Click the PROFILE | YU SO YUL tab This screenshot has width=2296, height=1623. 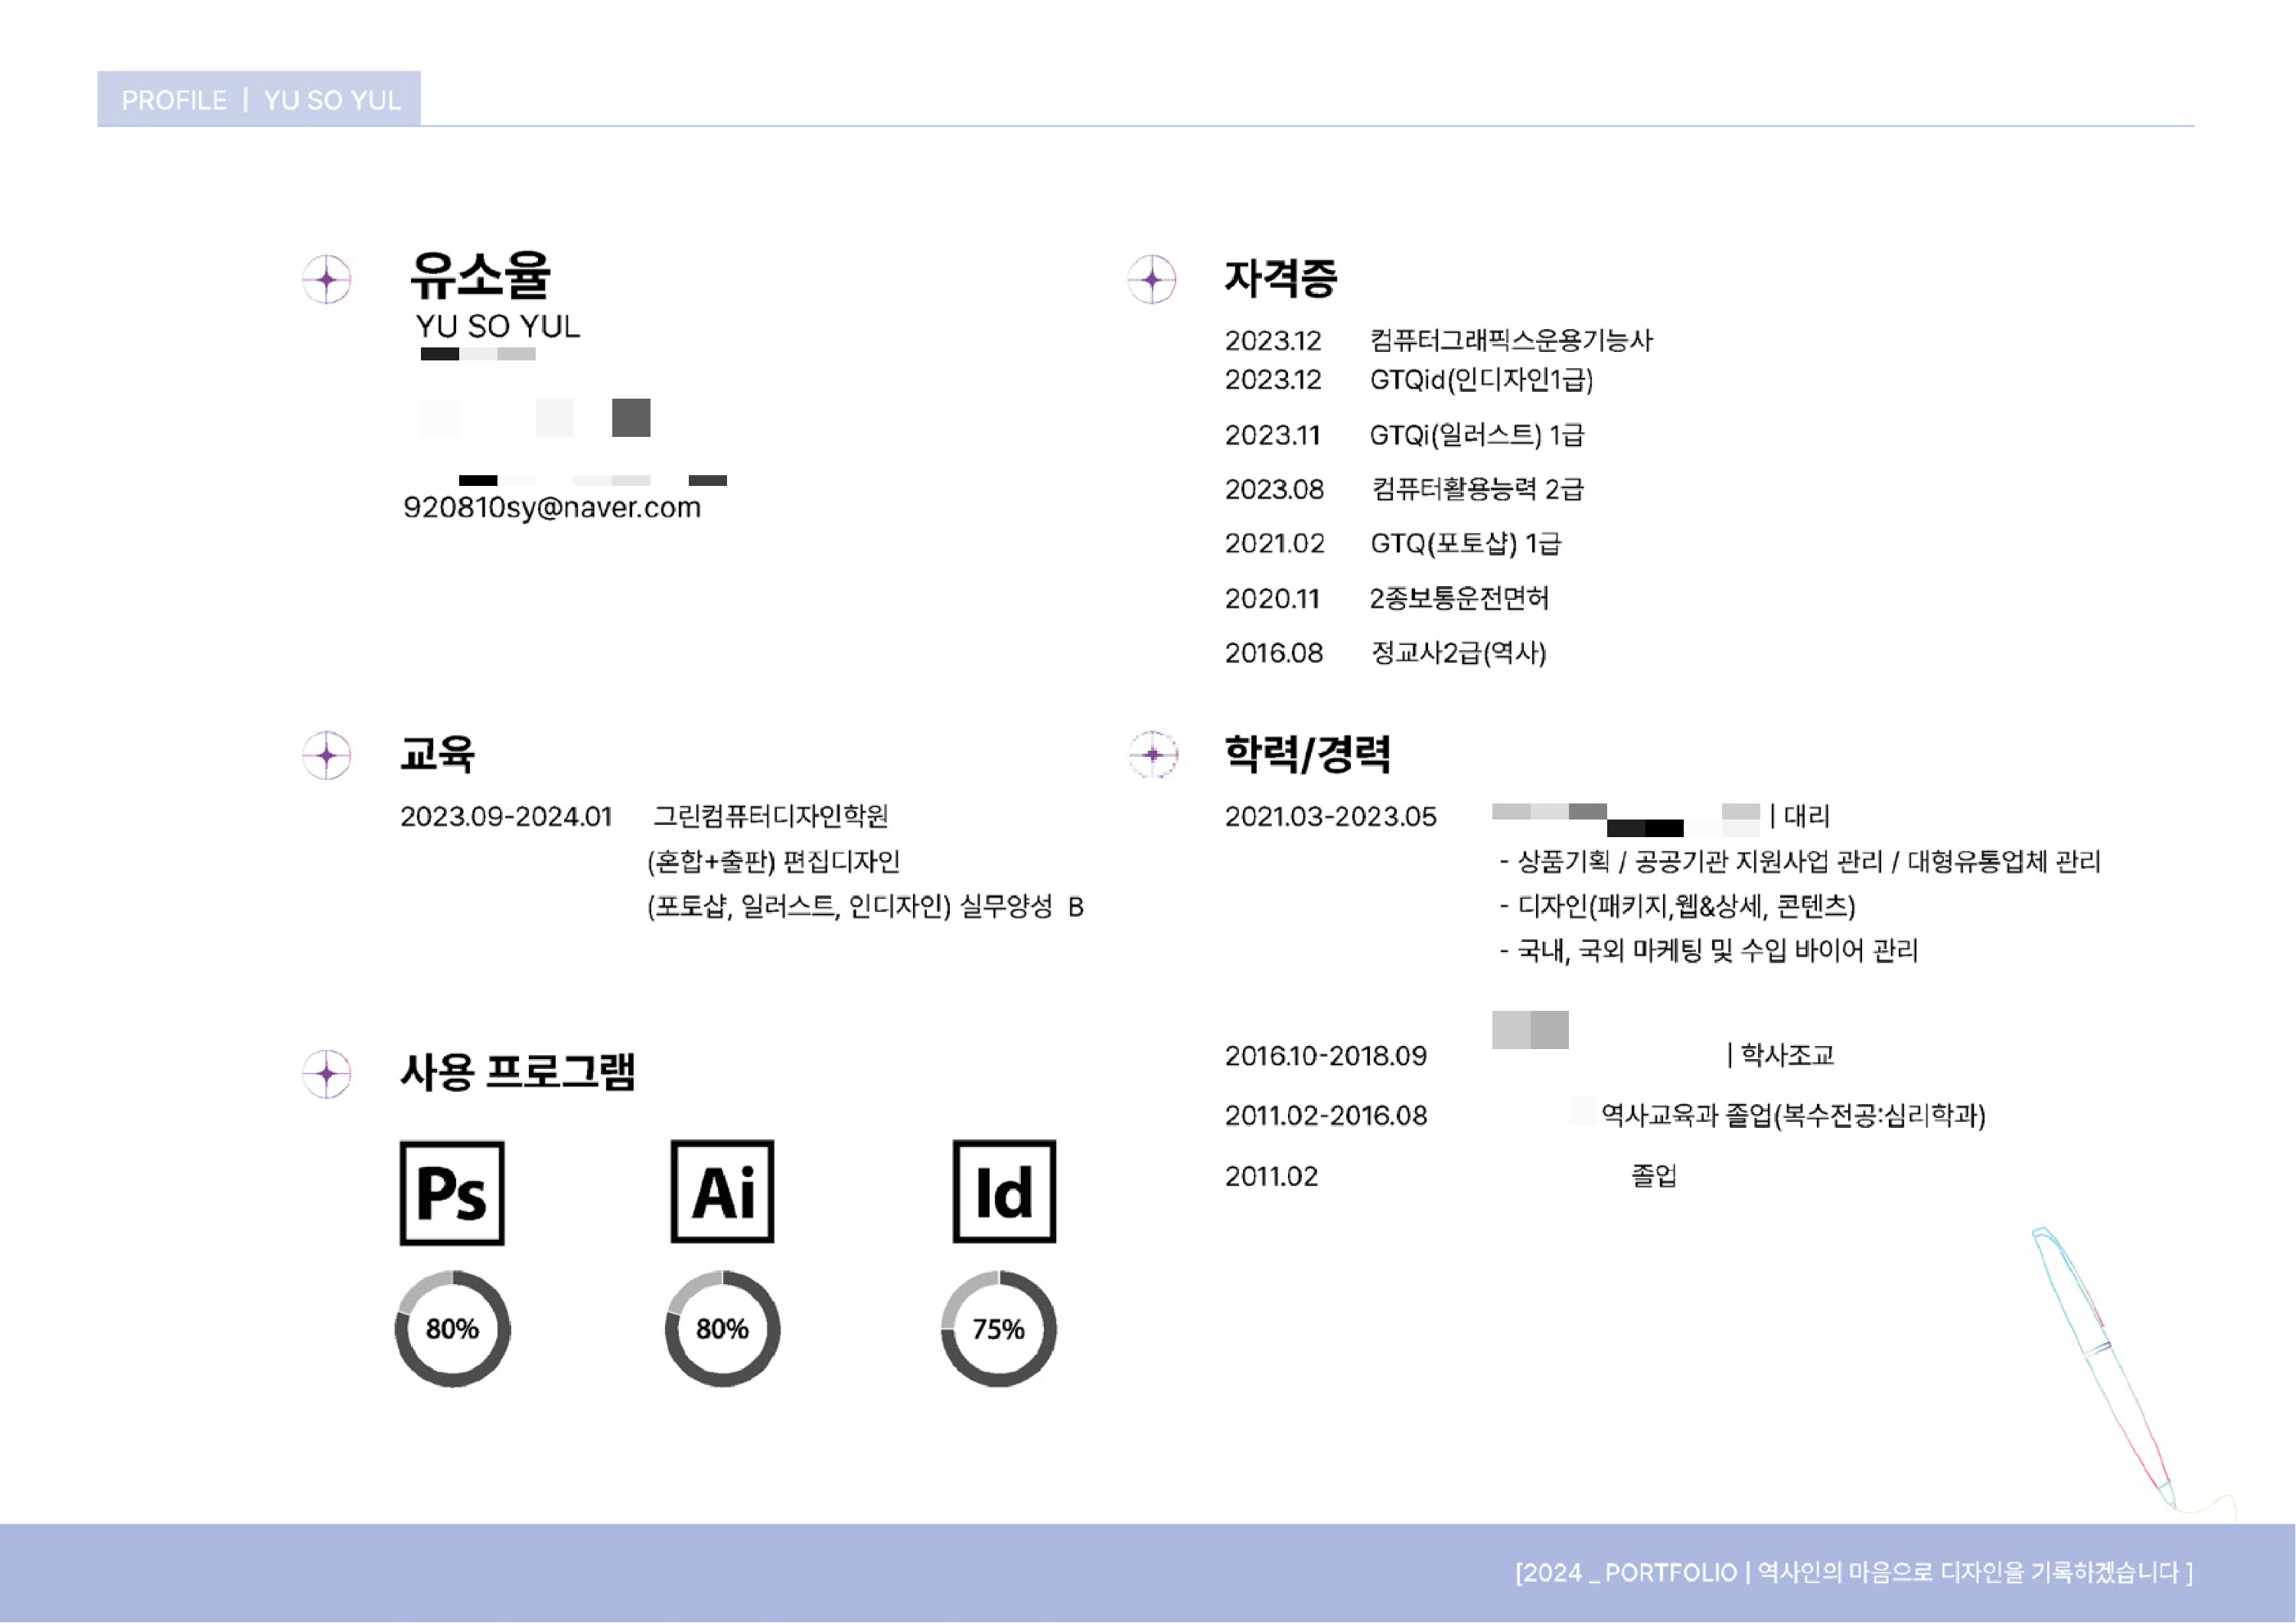tap(259, 99)
